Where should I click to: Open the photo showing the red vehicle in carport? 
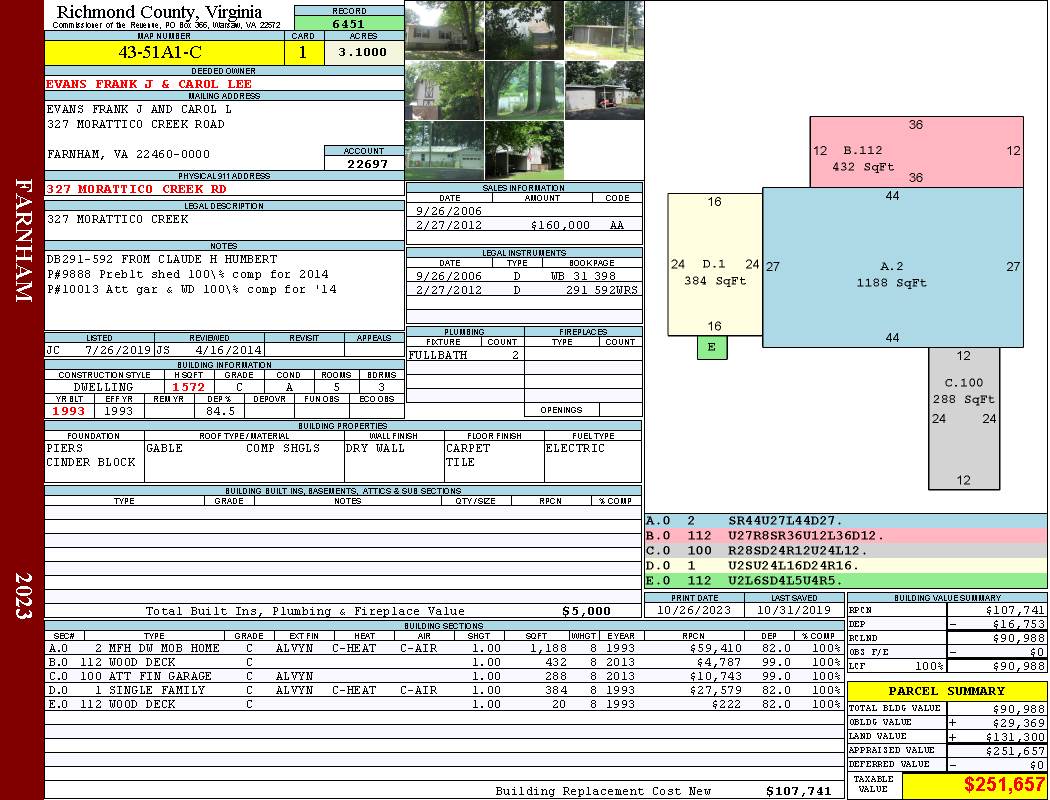coord(604,90)
